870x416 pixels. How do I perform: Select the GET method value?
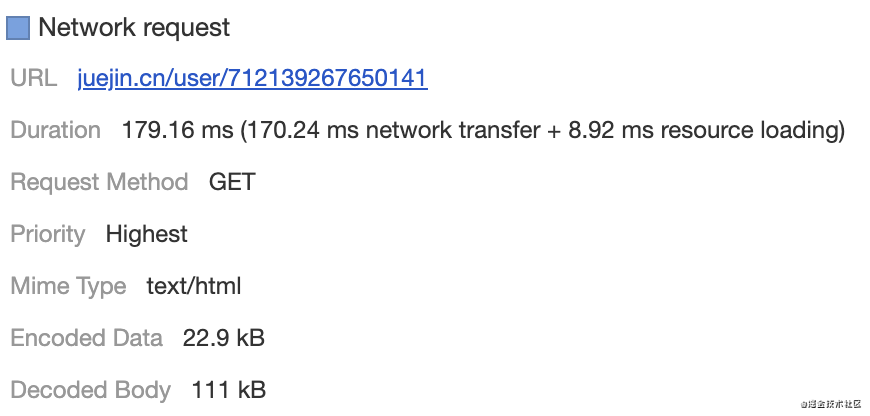[x=232, y=182]
